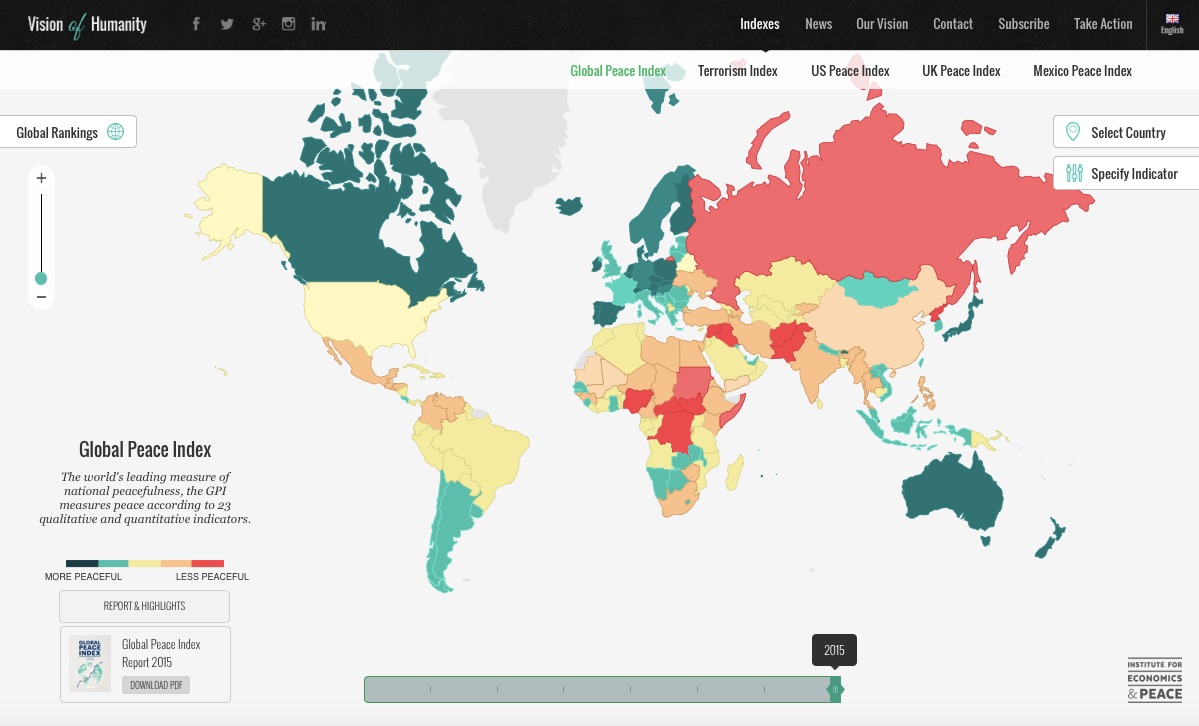Open the Facebook social icon
Screen dimensions: 1199x726
196,24
